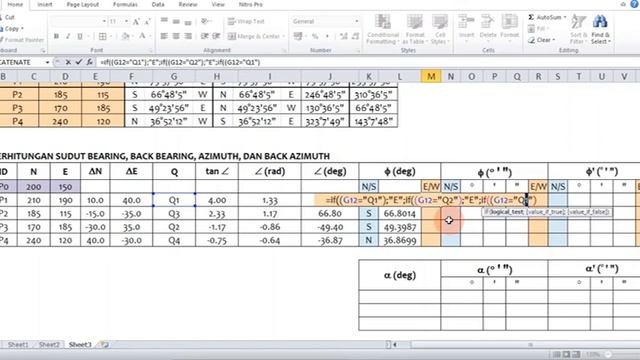
Task: Open the Review ribbon tab
Action: (x=188, y=4)
